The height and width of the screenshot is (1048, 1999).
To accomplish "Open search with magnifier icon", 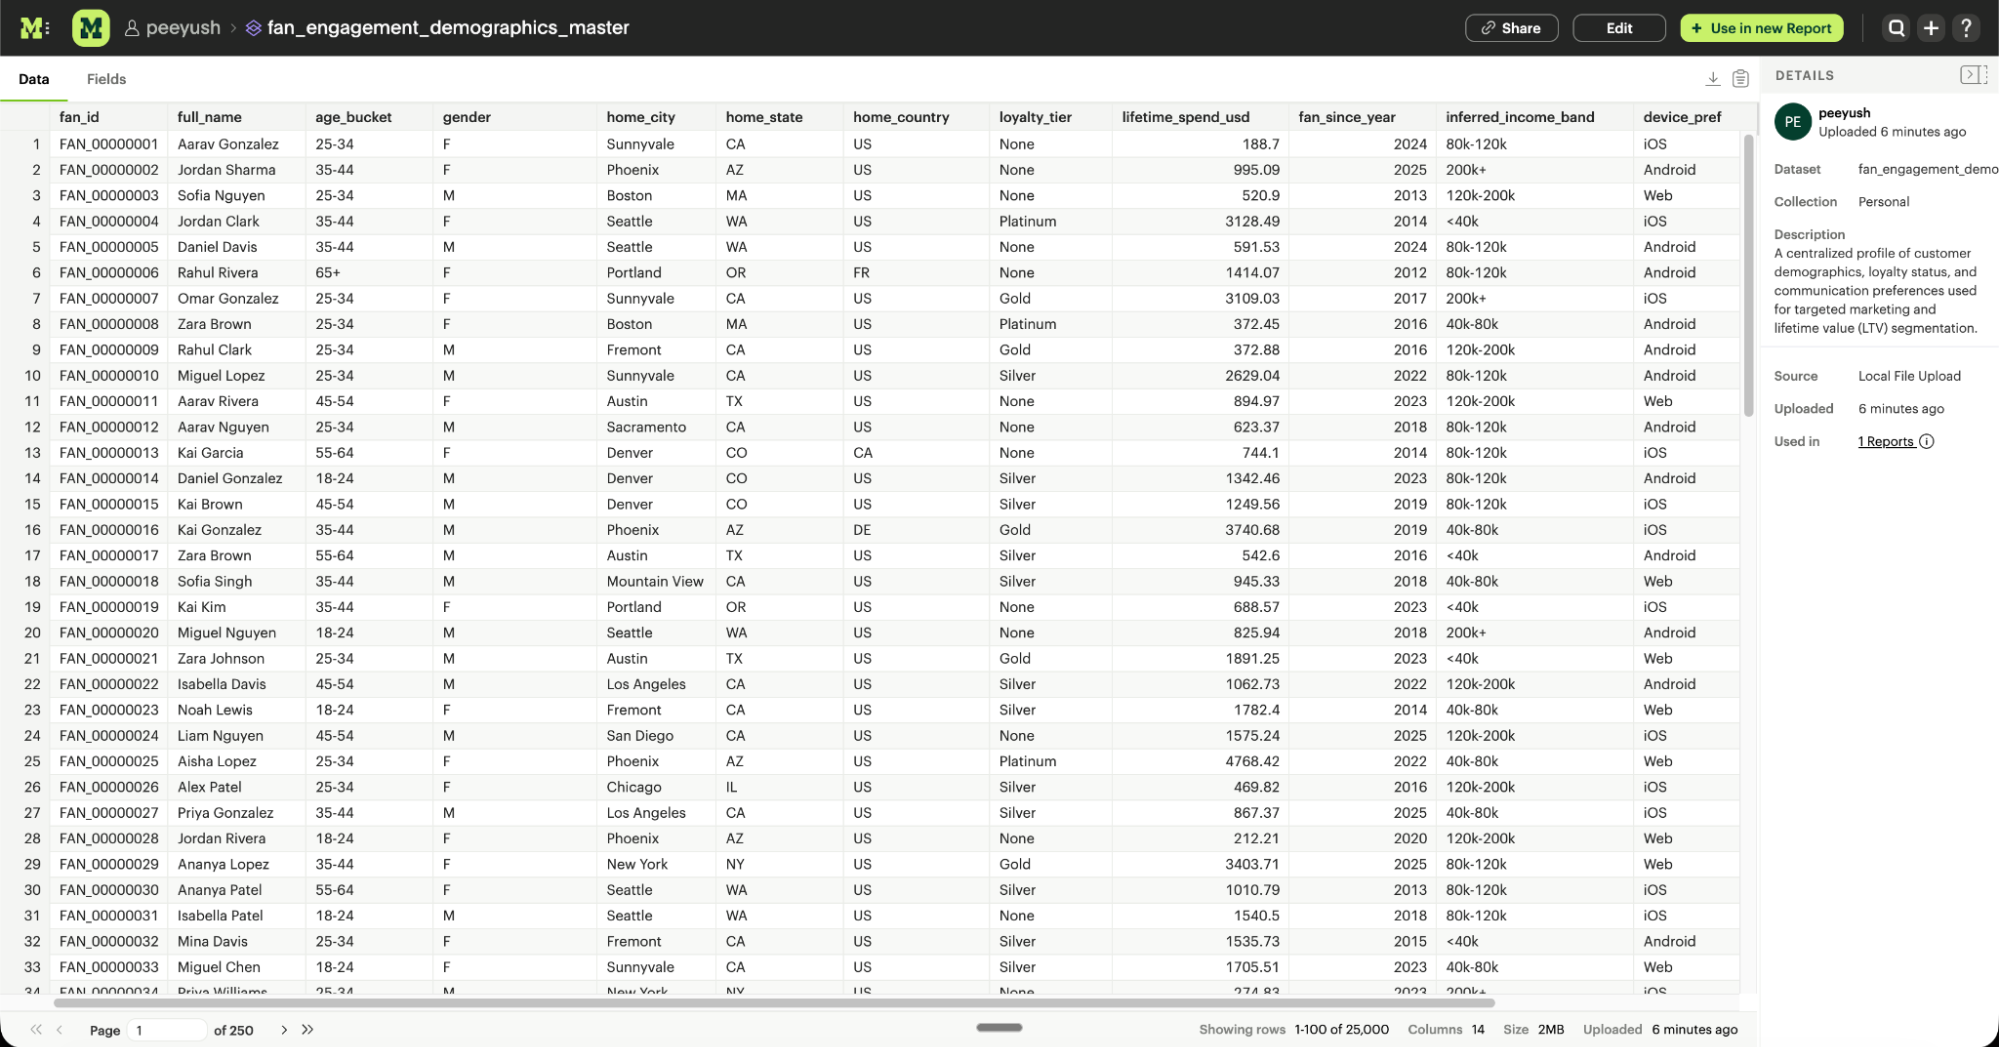I will [1896, 27].
